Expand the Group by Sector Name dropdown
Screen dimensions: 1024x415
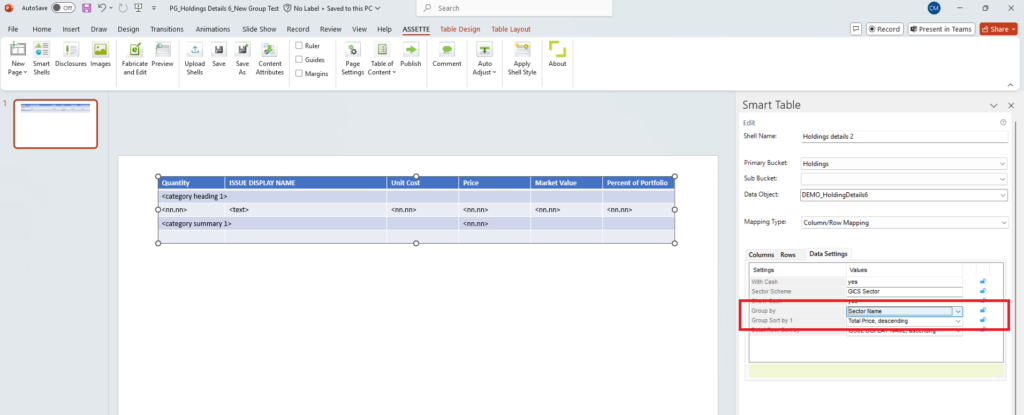[x=957, y=312]
